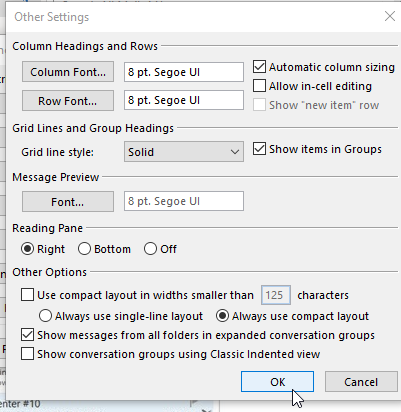The height and width of the screenshot is (412, 401).
Task: Choose Always use compact layout
Action: click(x=222, y=316)
